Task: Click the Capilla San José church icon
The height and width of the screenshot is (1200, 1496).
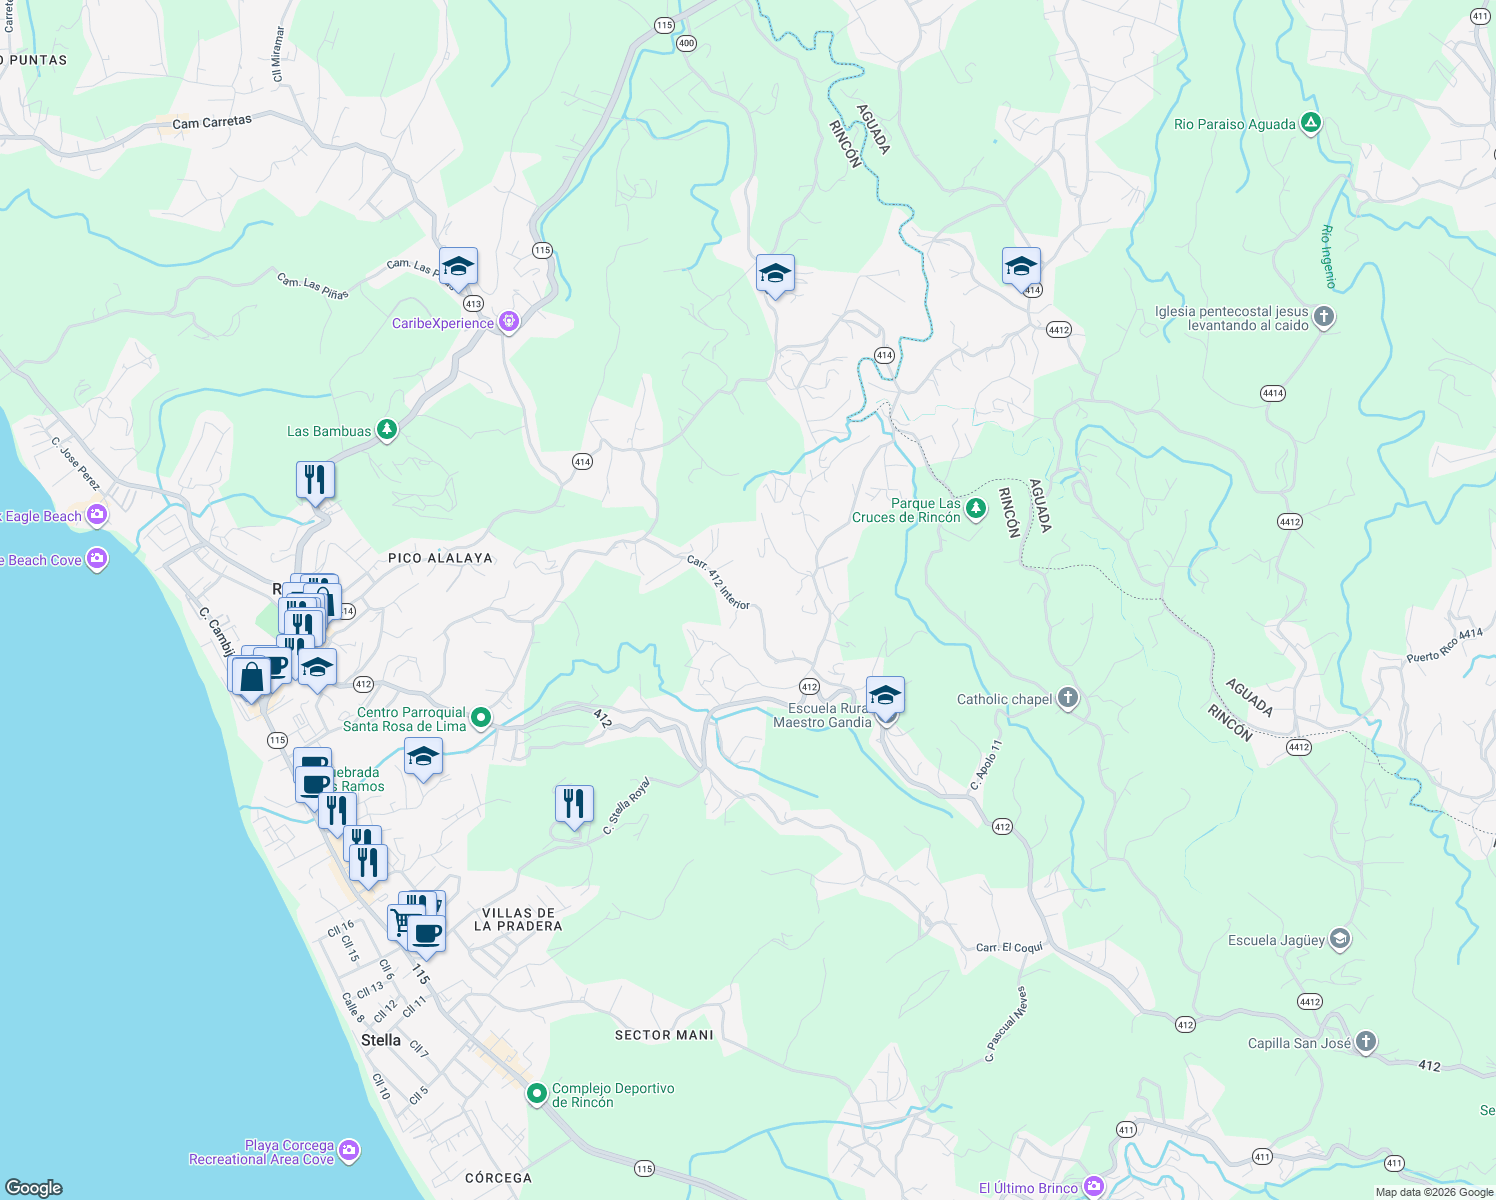Action: tap(1364, 1042)
